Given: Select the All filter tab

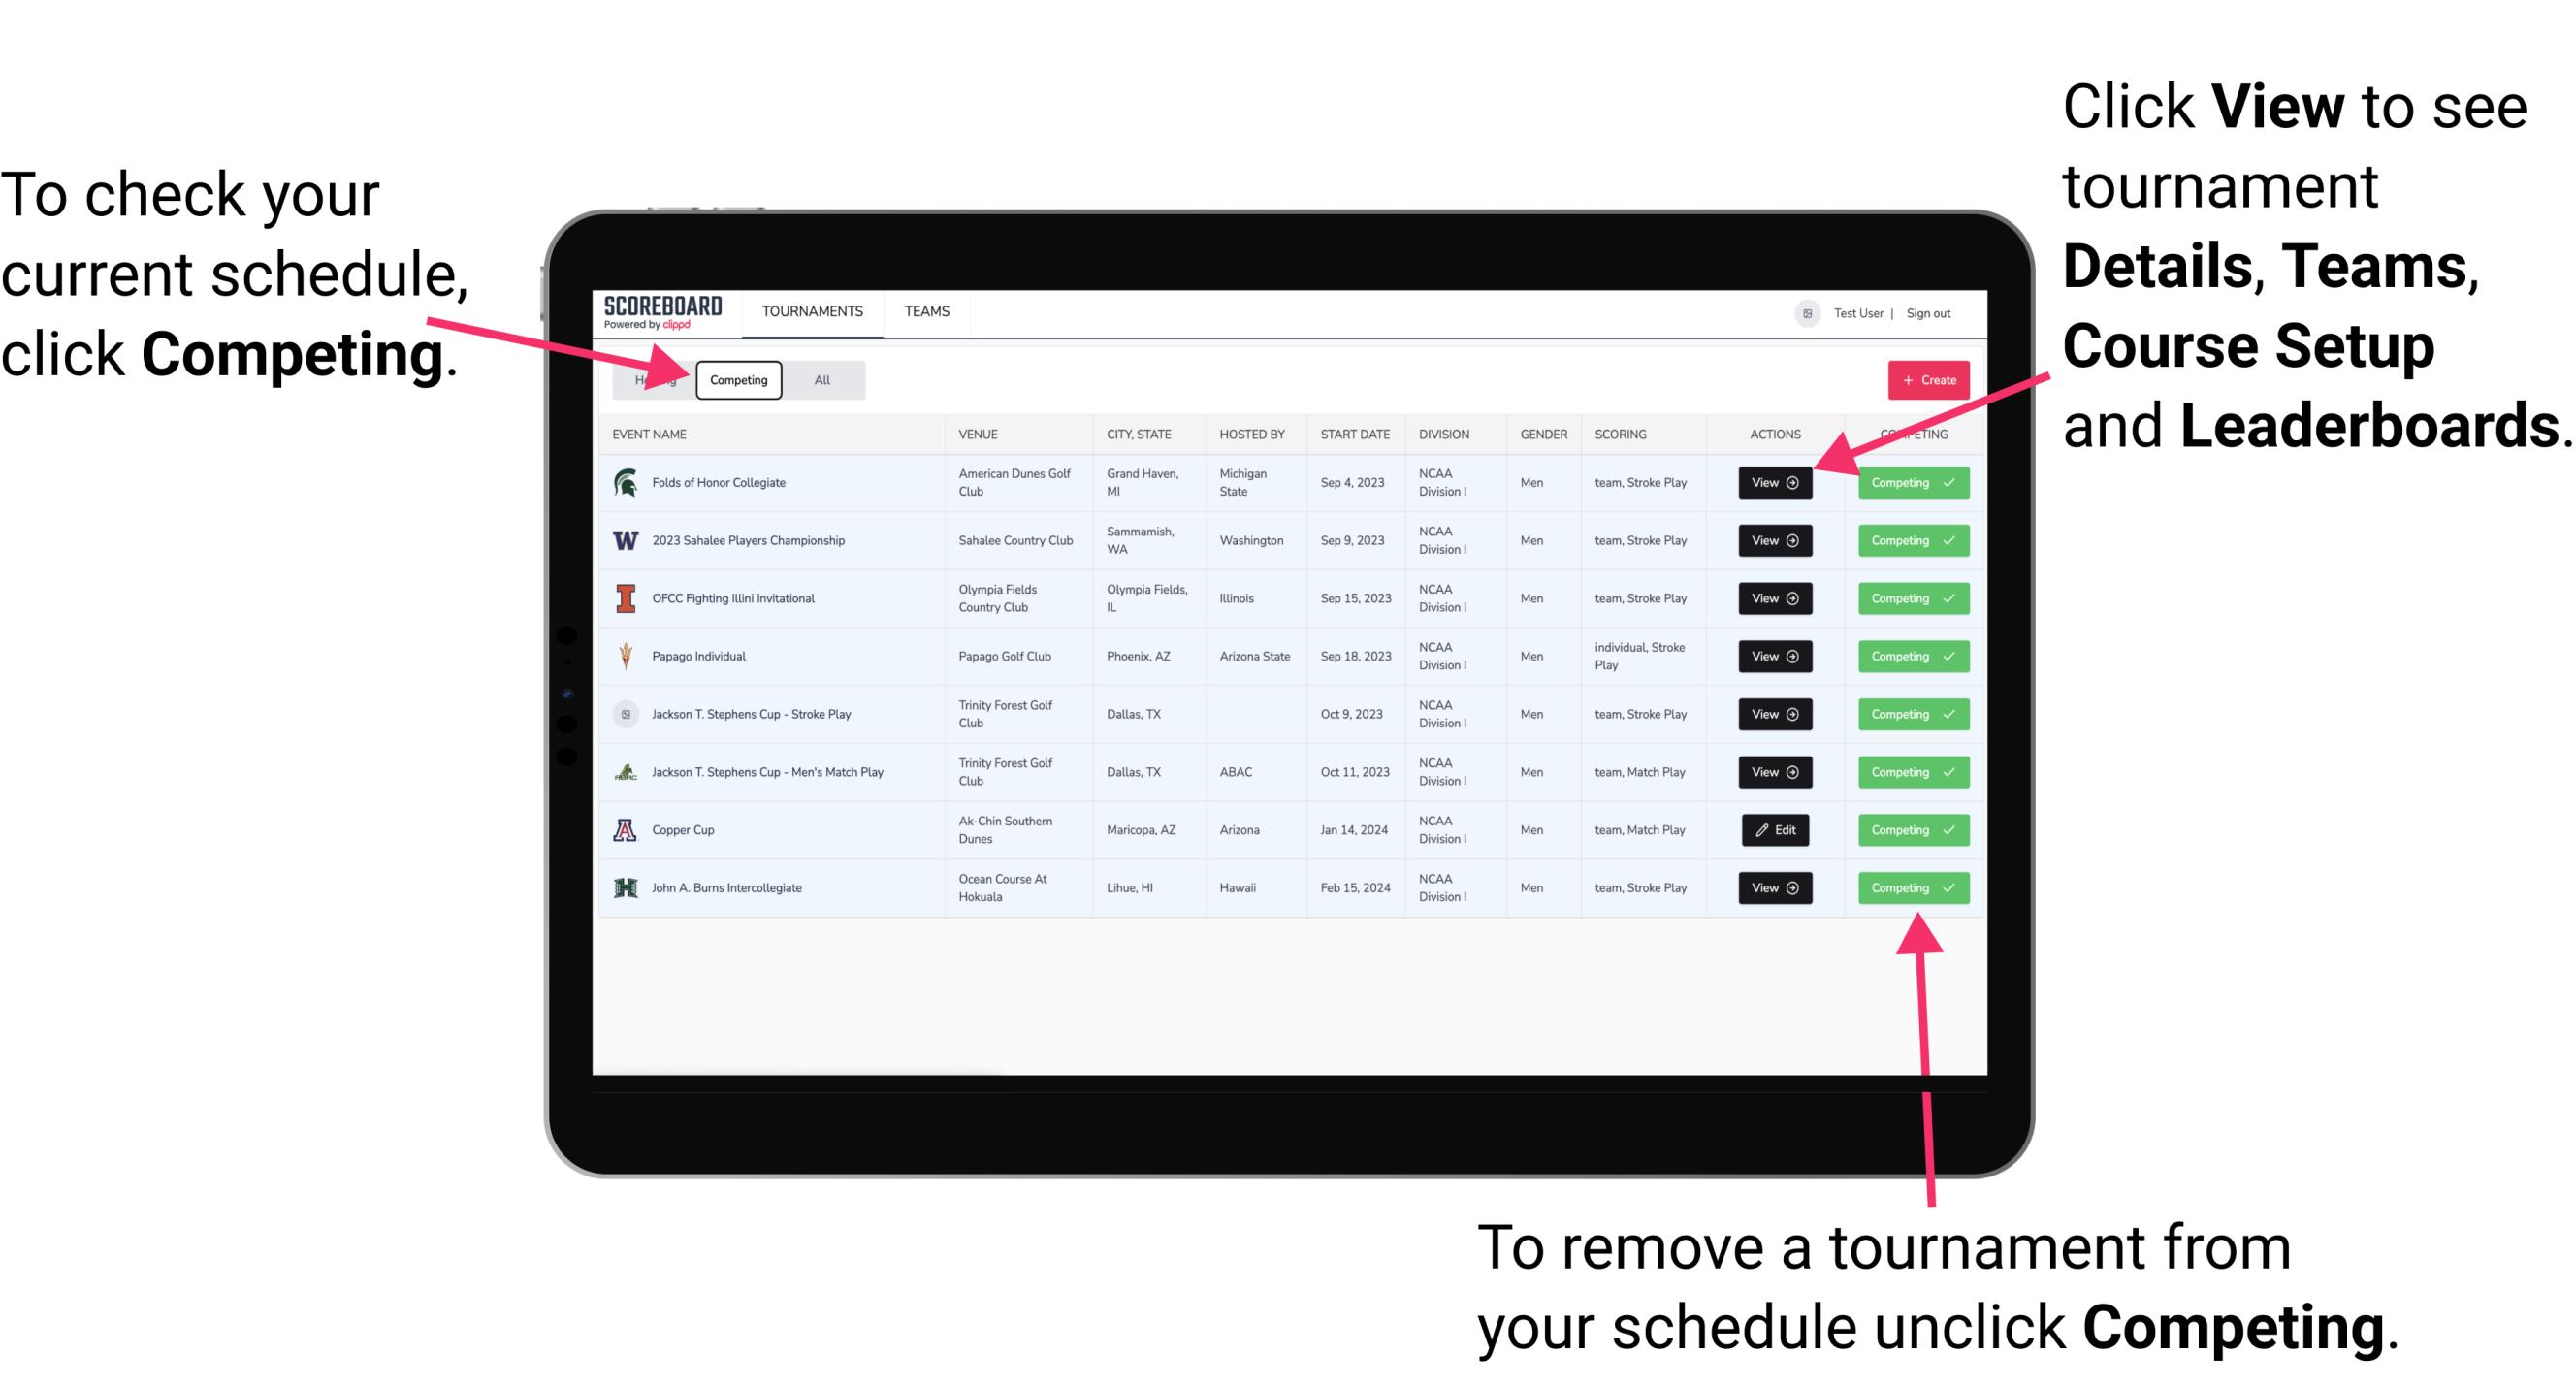Looking at the screenshot, I should [819, 379].
